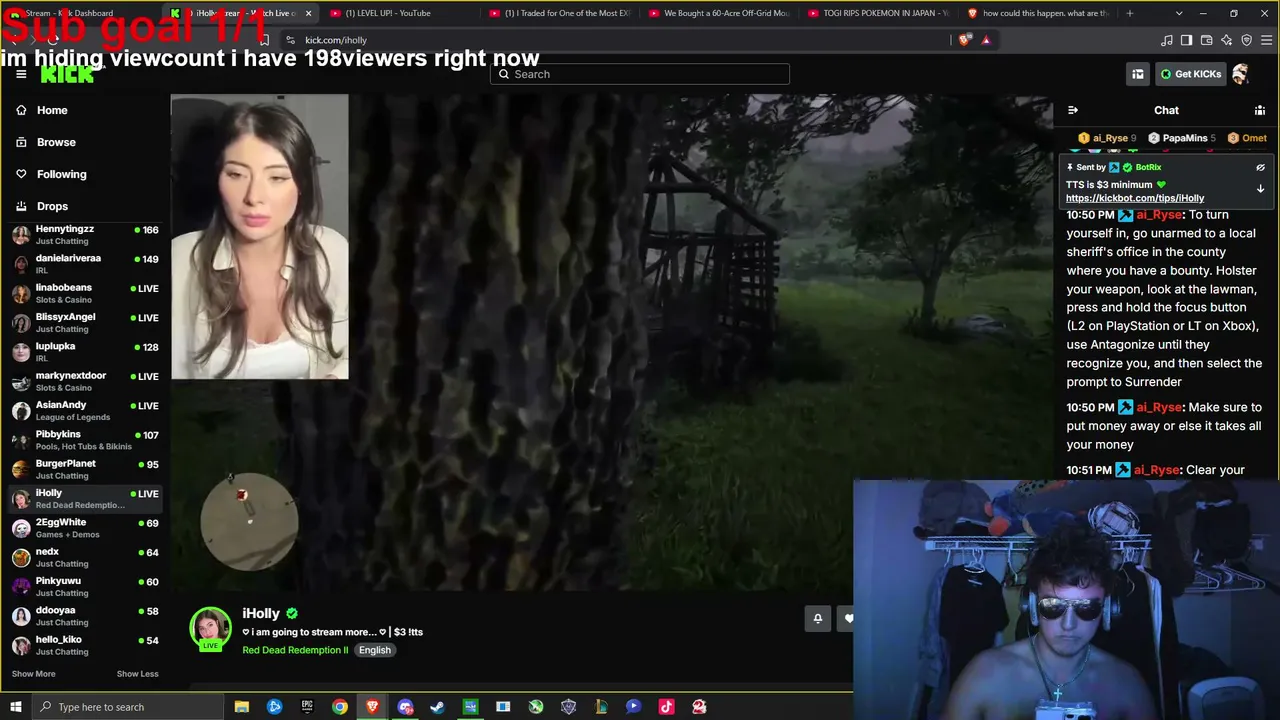
Task: Switch to the 'how could this happen' tab
Action: click(1040, 13)
